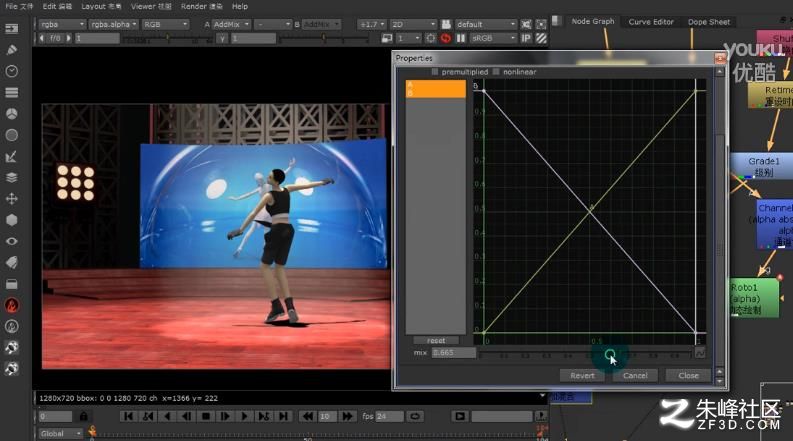Open the Render menu
Image resolution: width=793 pixels, height=441 pixels.
(x=201, y=7)
